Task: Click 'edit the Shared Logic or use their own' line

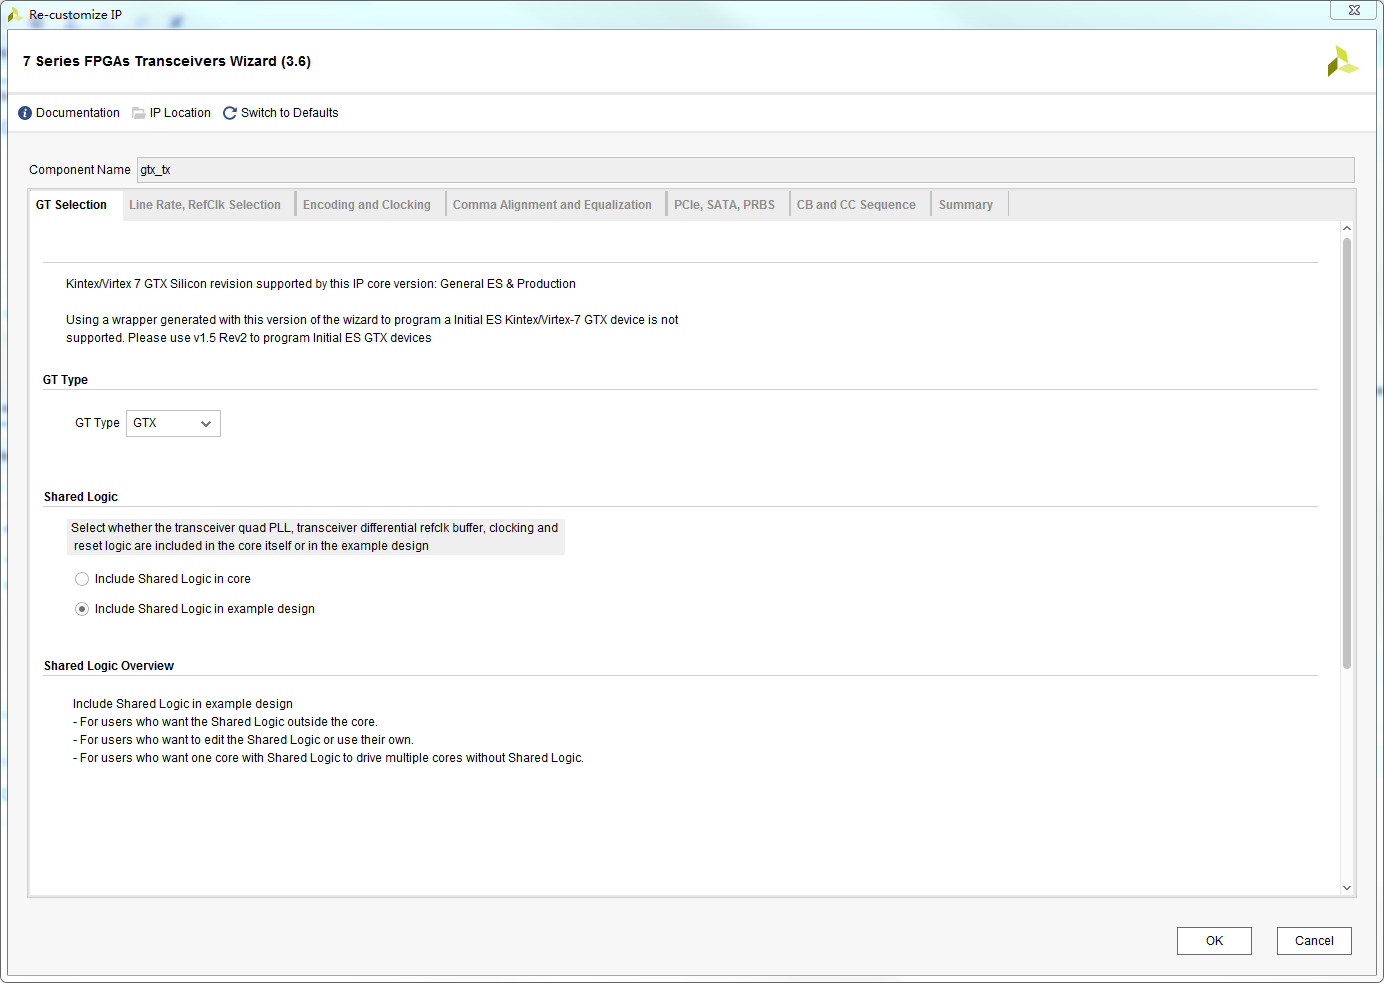Action: (243, 740)
